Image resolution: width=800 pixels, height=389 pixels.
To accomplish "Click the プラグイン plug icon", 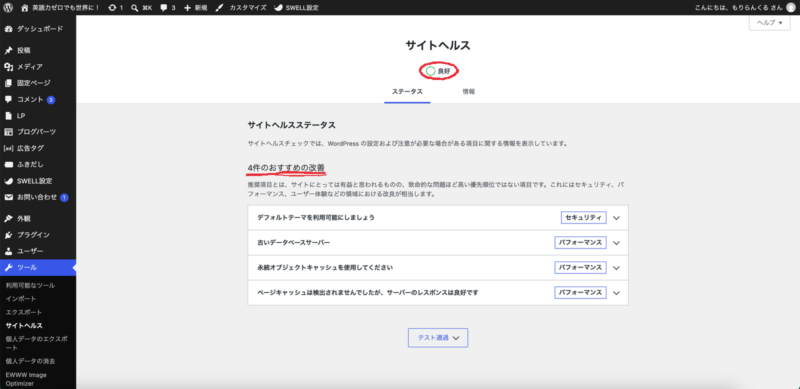I will (8, 235).
